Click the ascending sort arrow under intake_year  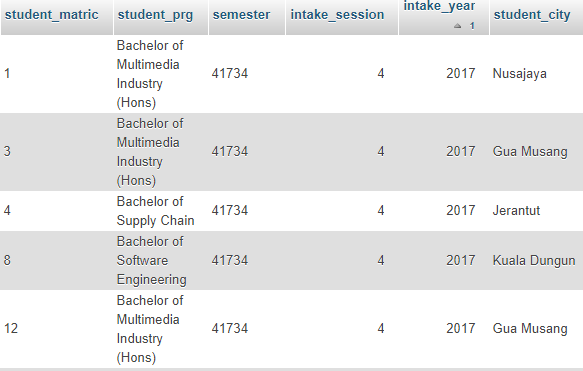(457, 26)
